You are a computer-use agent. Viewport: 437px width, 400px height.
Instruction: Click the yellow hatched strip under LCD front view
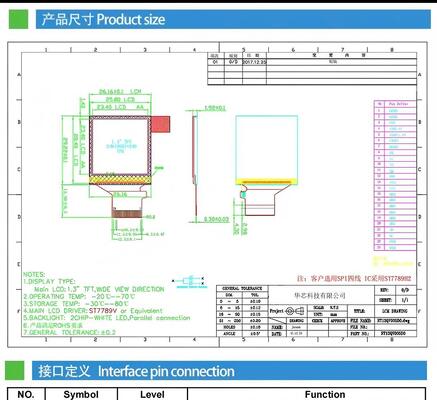[x=120, y=179]
